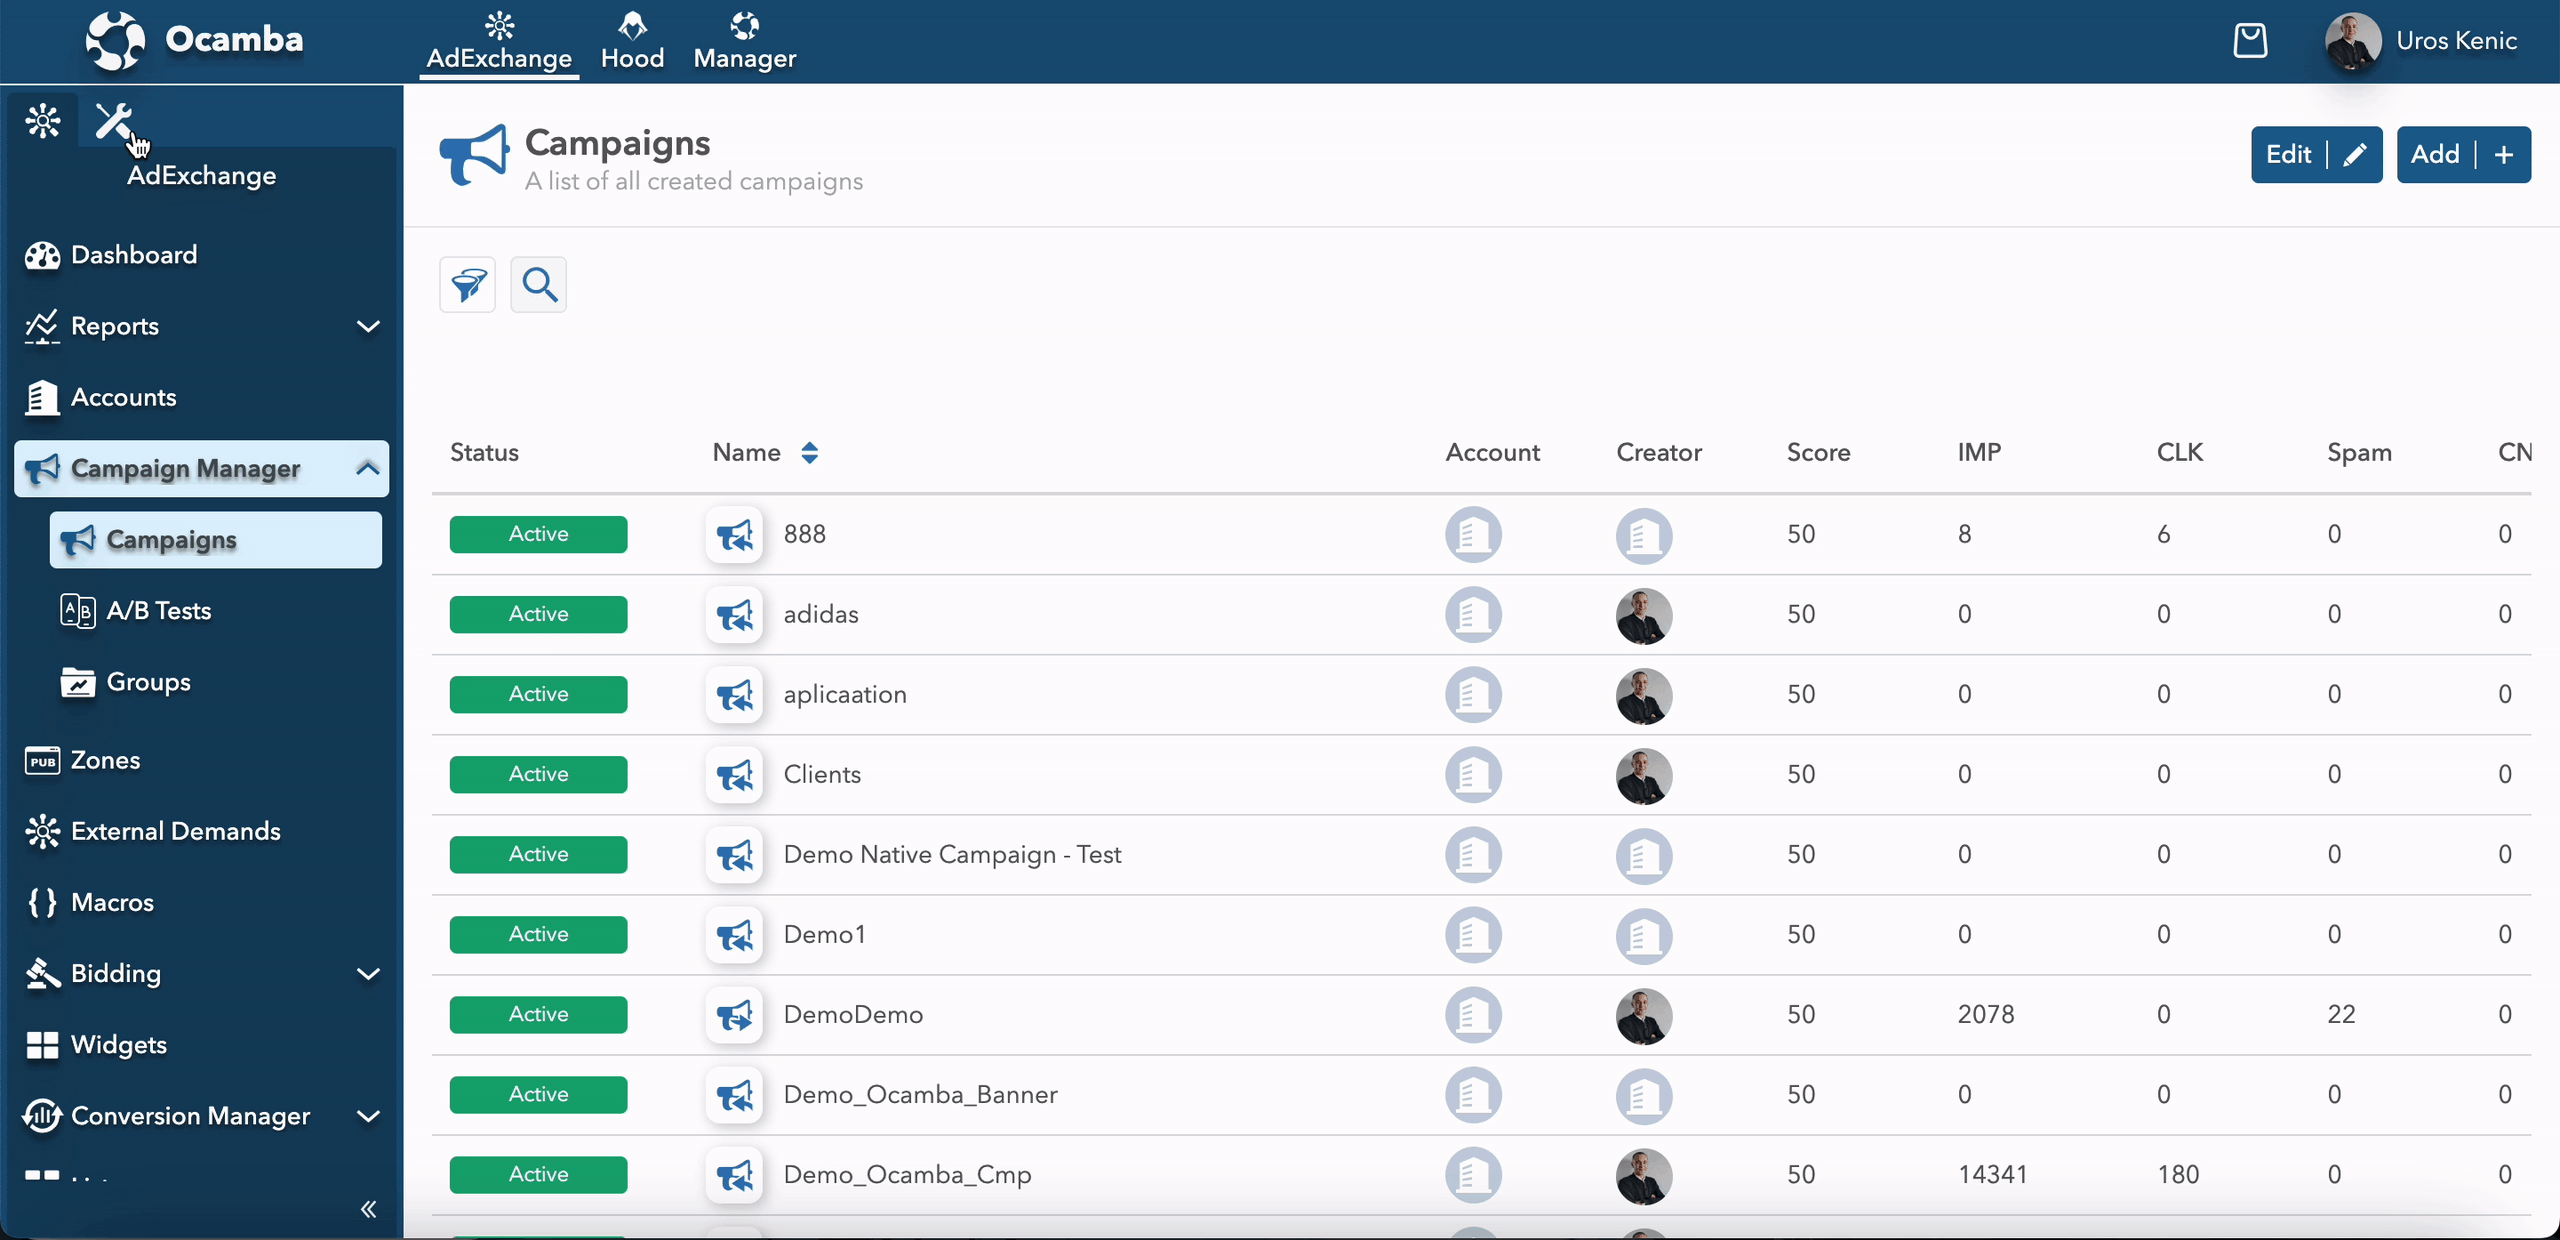Open the search magnifier tool
2560x1240 pixels.
[x=539, y=285]
